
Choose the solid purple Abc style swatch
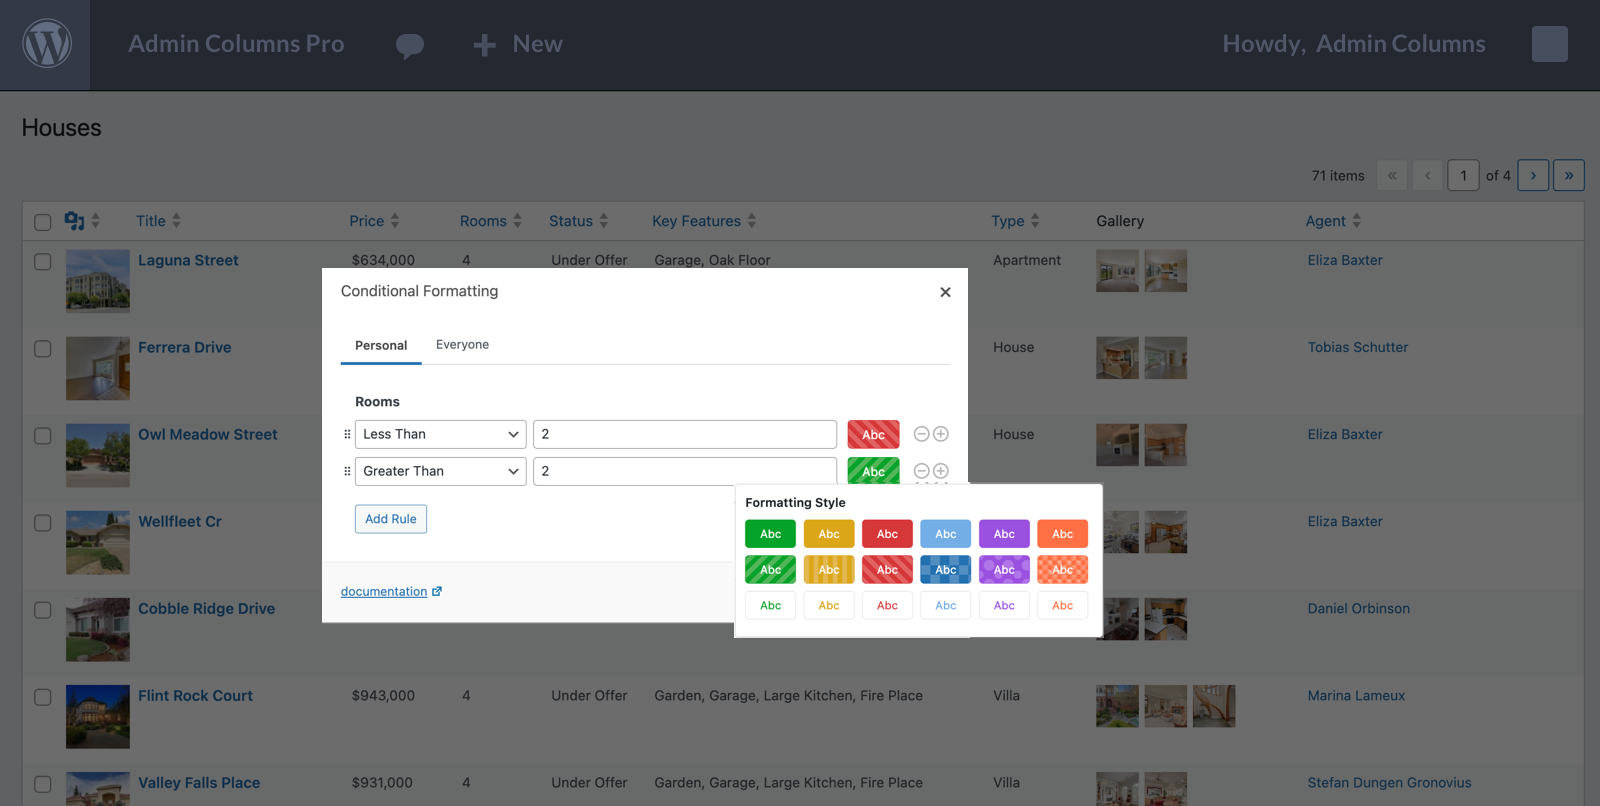1004,534
